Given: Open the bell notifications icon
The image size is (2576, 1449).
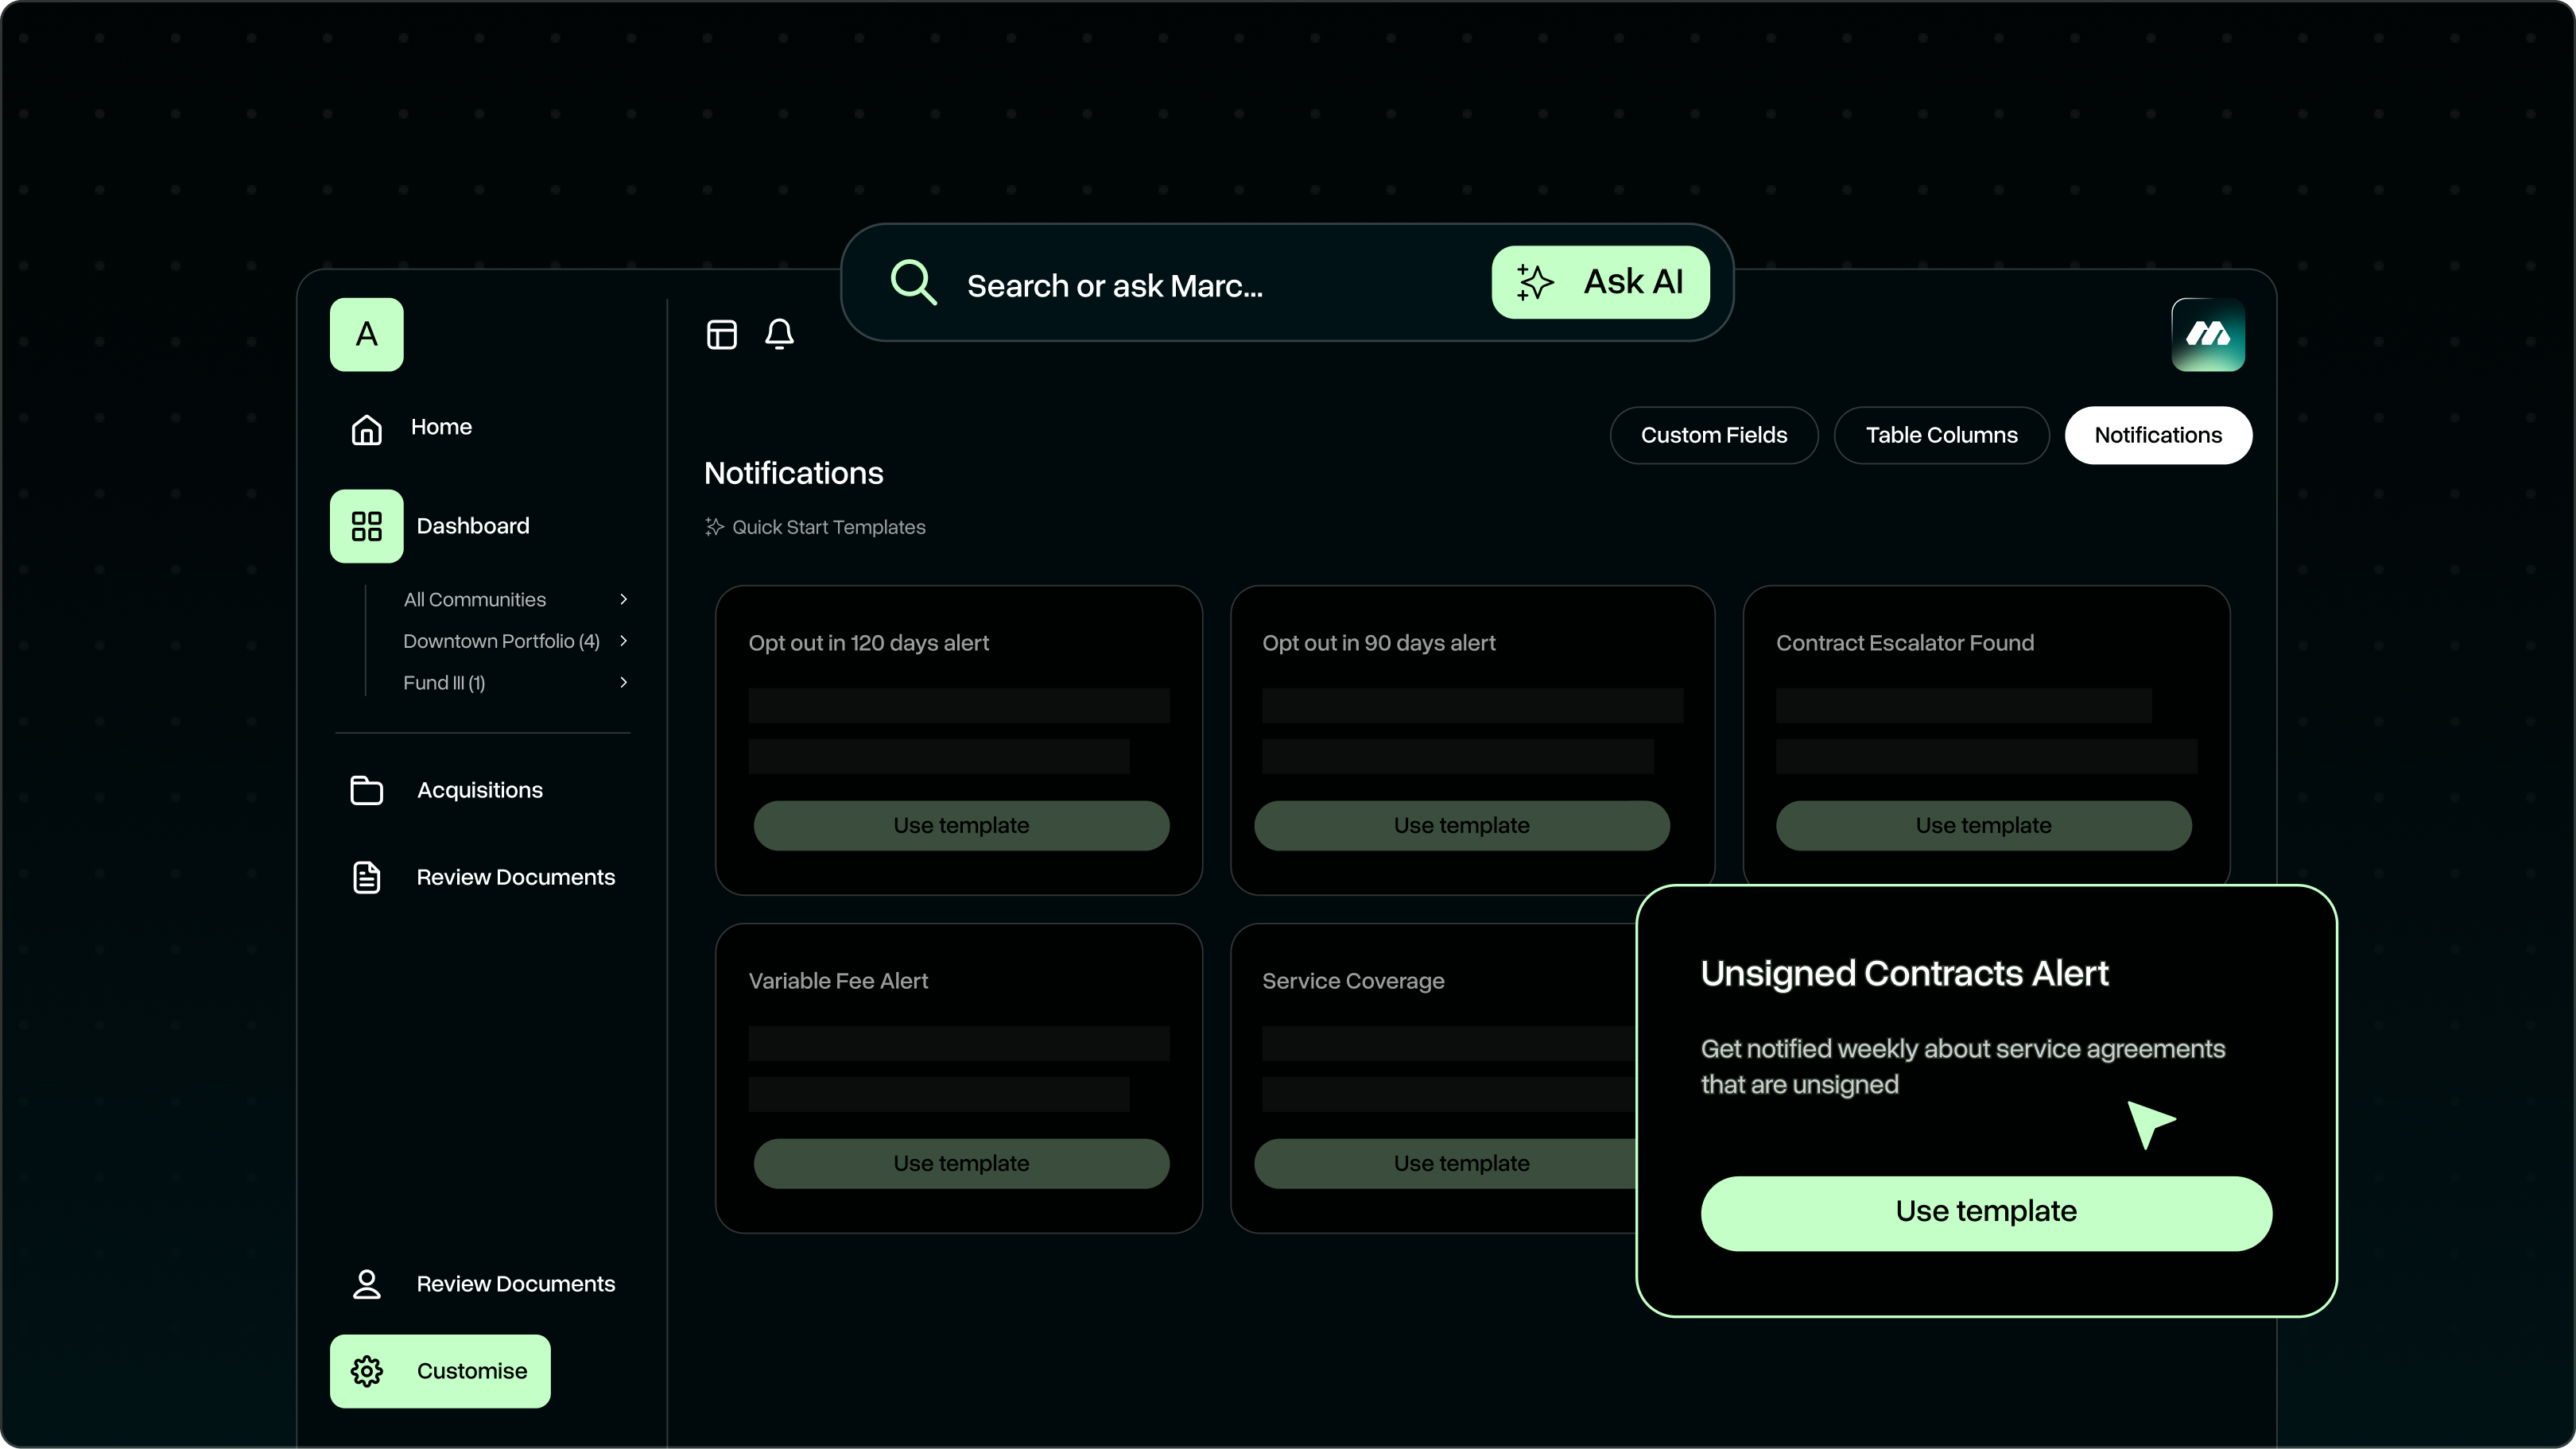Looking at the screenshot, I should [x=779, y=334].
